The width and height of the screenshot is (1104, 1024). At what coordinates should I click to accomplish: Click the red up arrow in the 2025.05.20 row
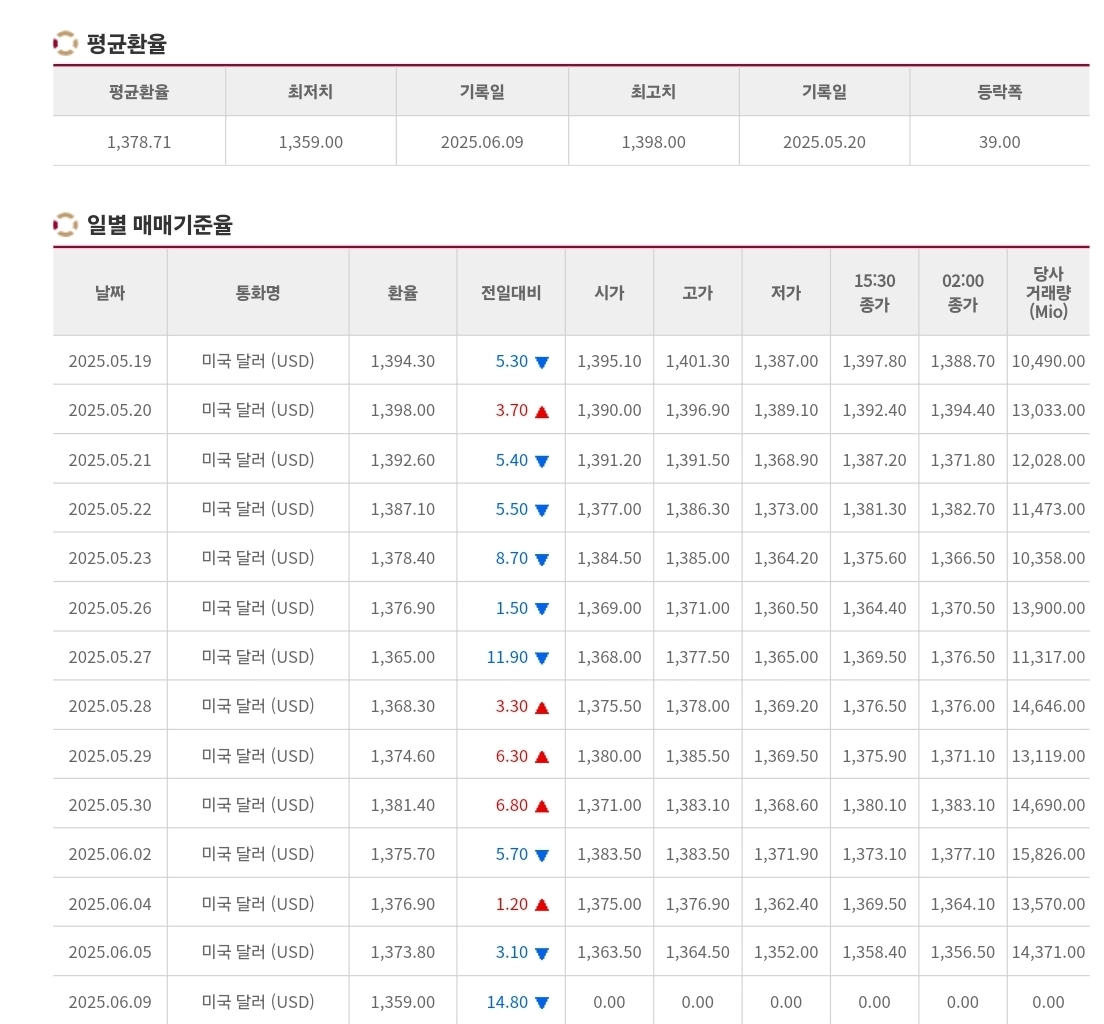[541, 412]
